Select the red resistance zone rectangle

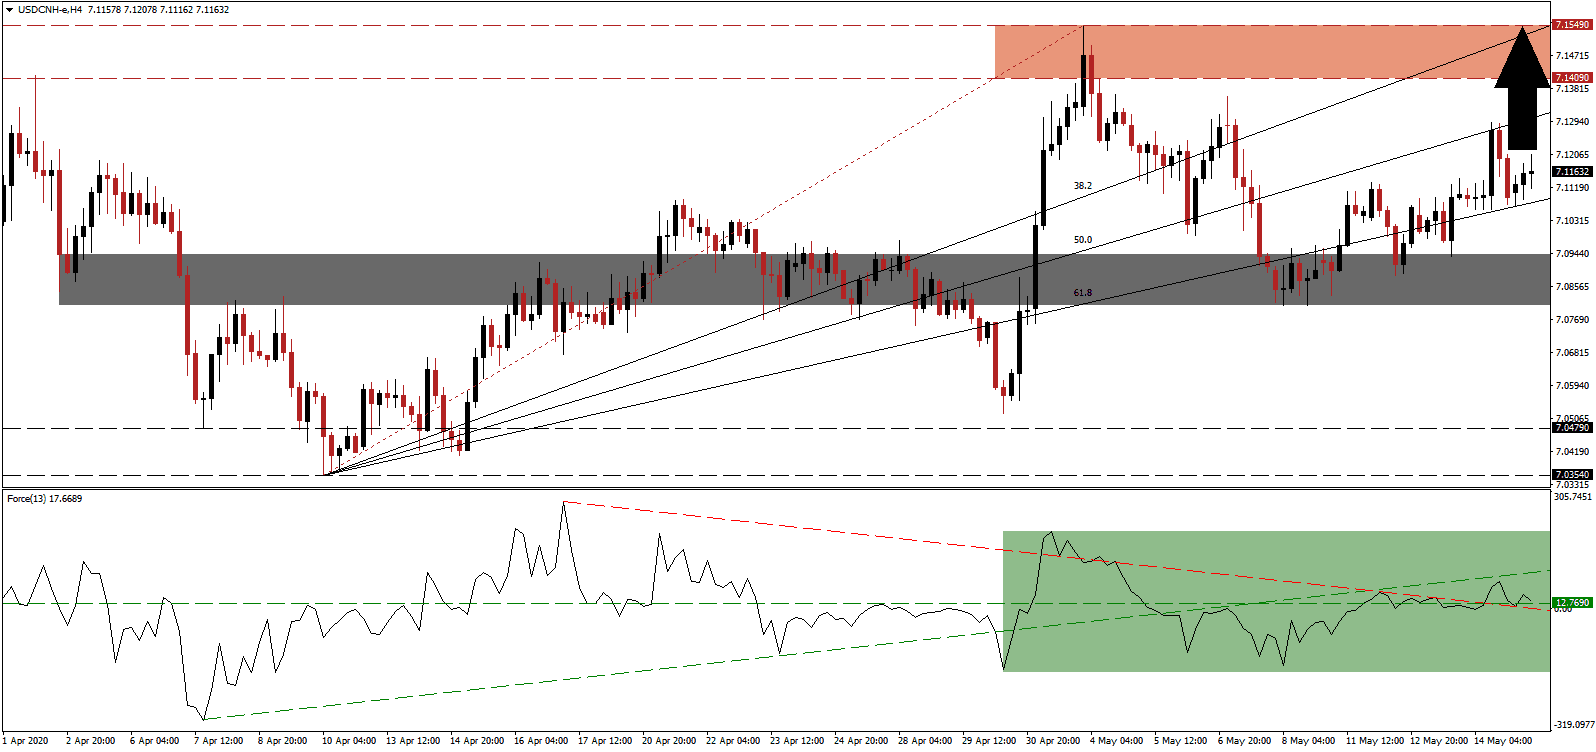[1270, 52]
